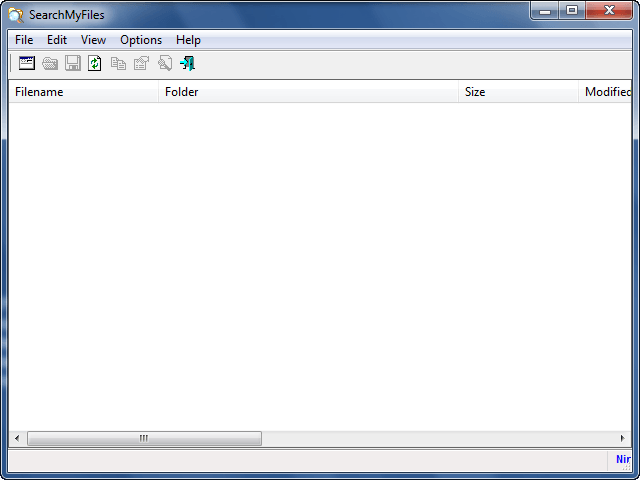Screen dimensions: 640x480
Task: Open the Help menu
Action: (x=188, y=40)
